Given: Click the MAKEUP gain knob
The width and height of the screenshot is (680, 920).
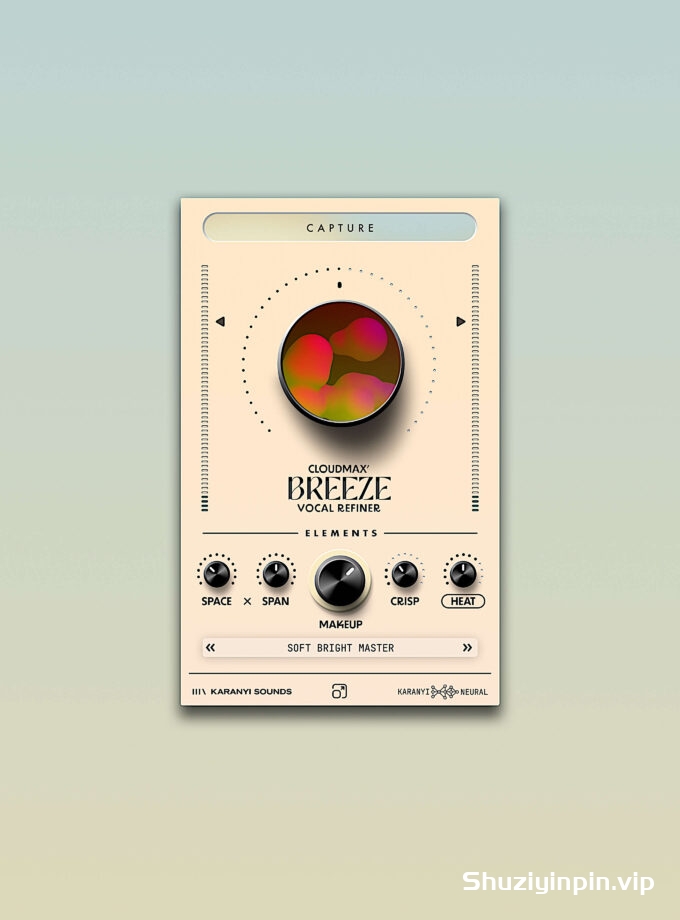Looking at the screenshot, I should [x=340, y=580].
